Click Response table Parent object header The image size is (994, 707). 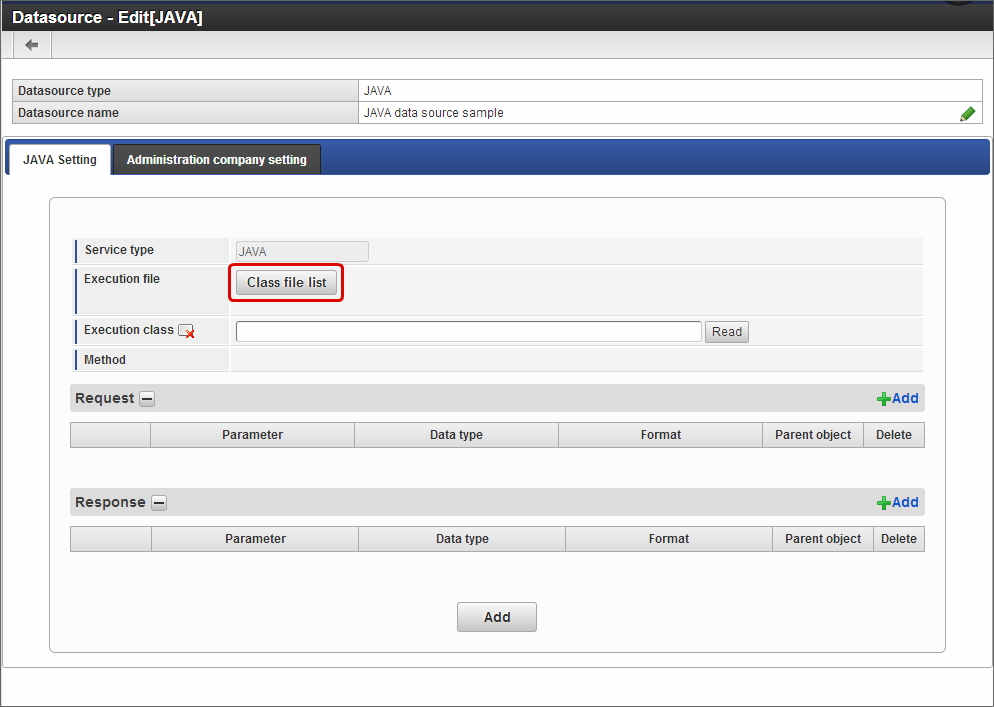click(x=823, y=539)
